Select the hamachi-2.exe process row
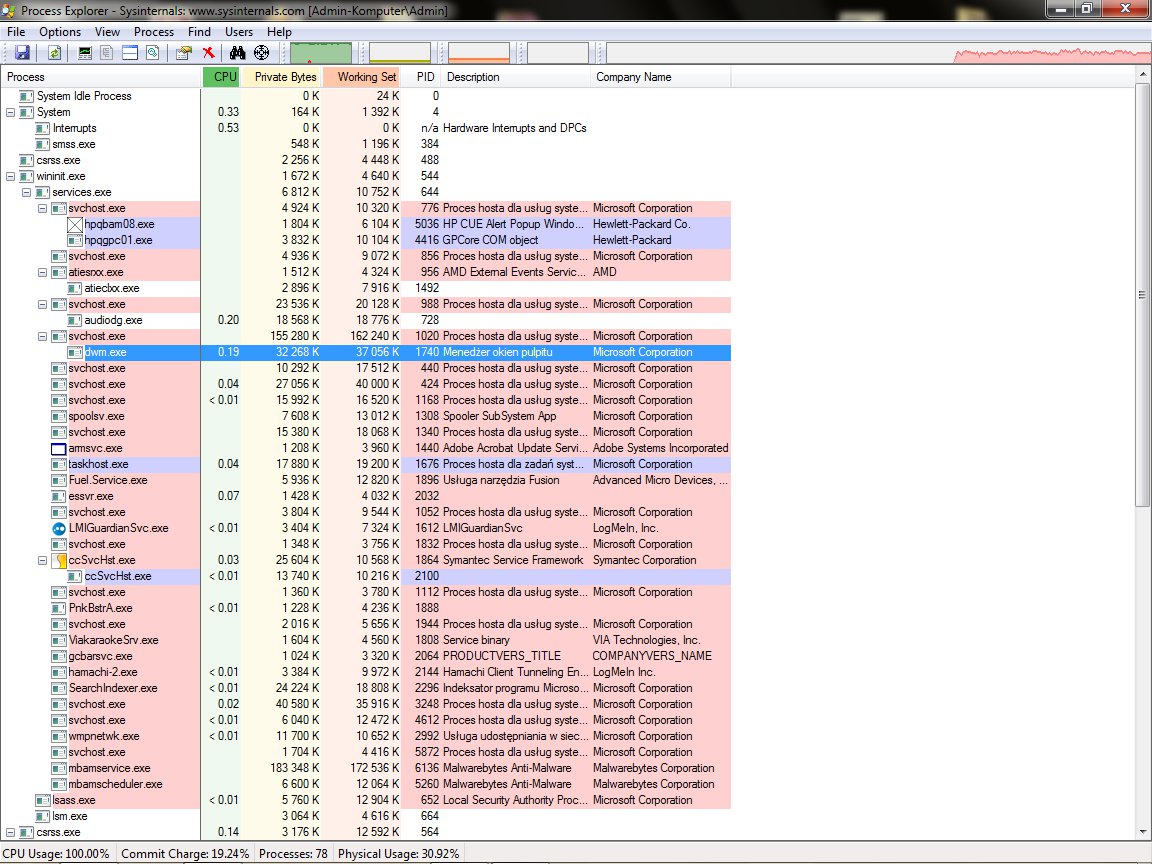The height and width of the screenshot is (864, 1152). click(366, 672)
